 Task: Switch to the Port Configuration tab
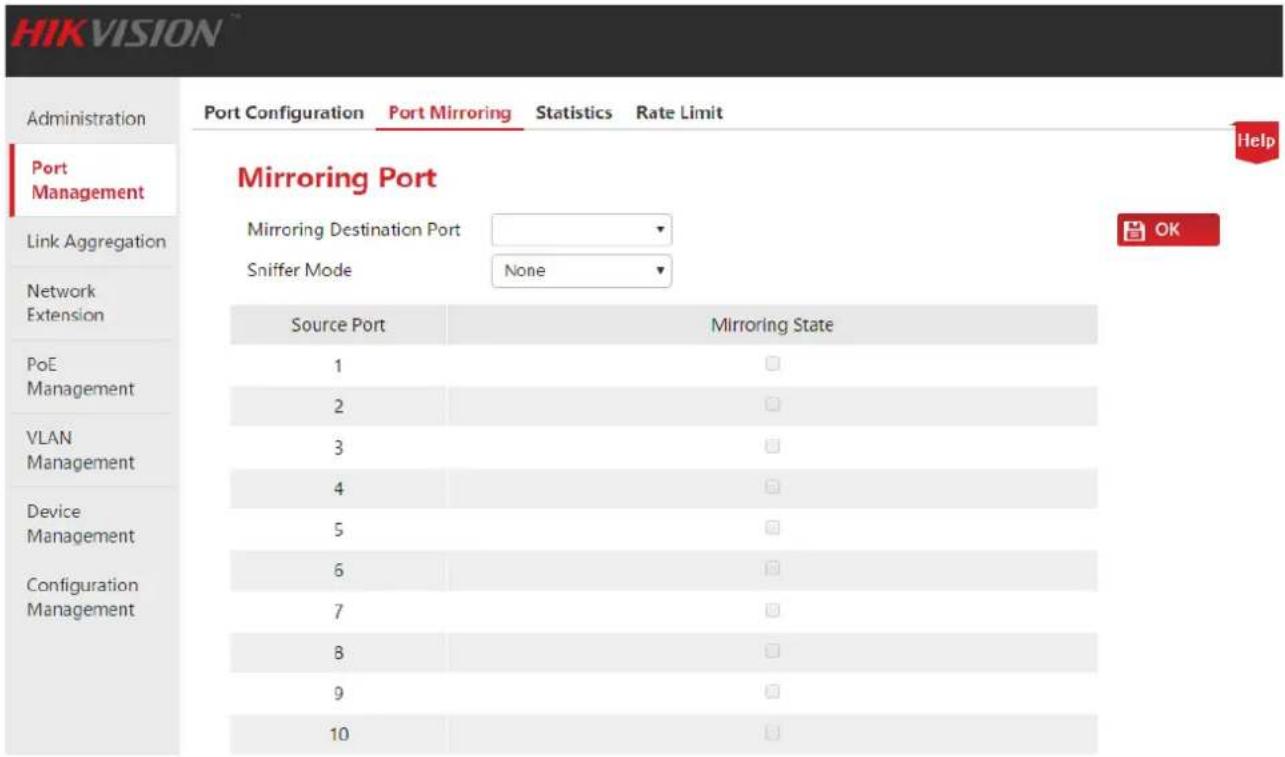click(284, 113)
